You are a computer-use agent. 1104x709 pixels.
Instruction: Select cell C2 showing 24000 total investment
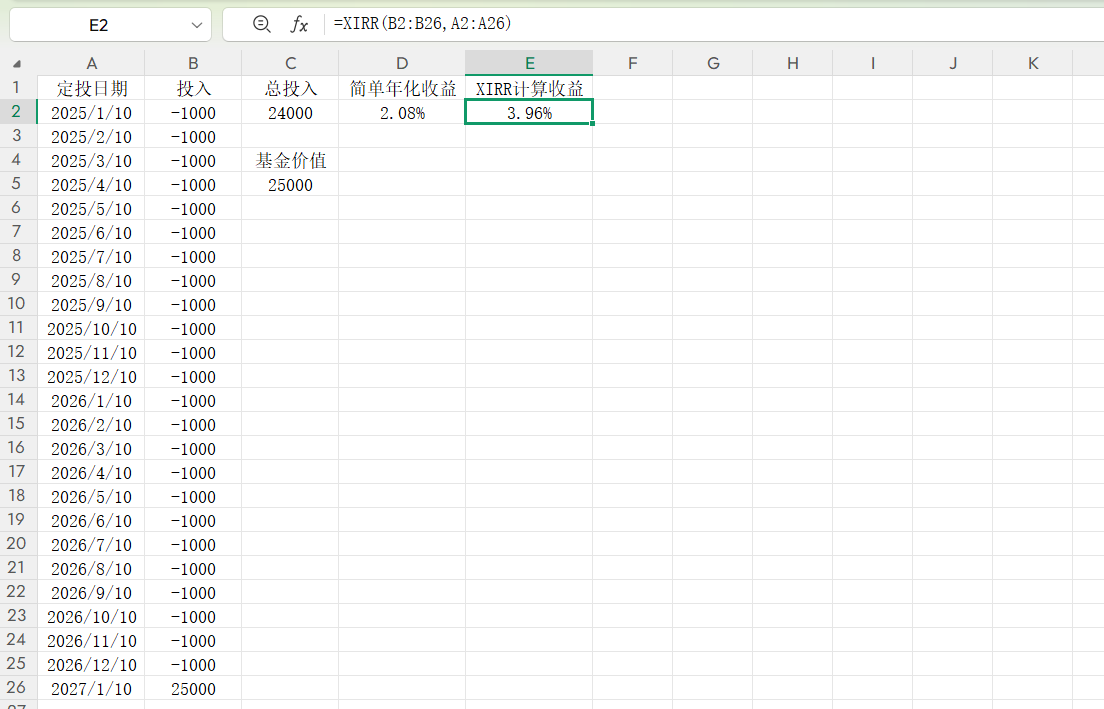(x=290, y=112)
